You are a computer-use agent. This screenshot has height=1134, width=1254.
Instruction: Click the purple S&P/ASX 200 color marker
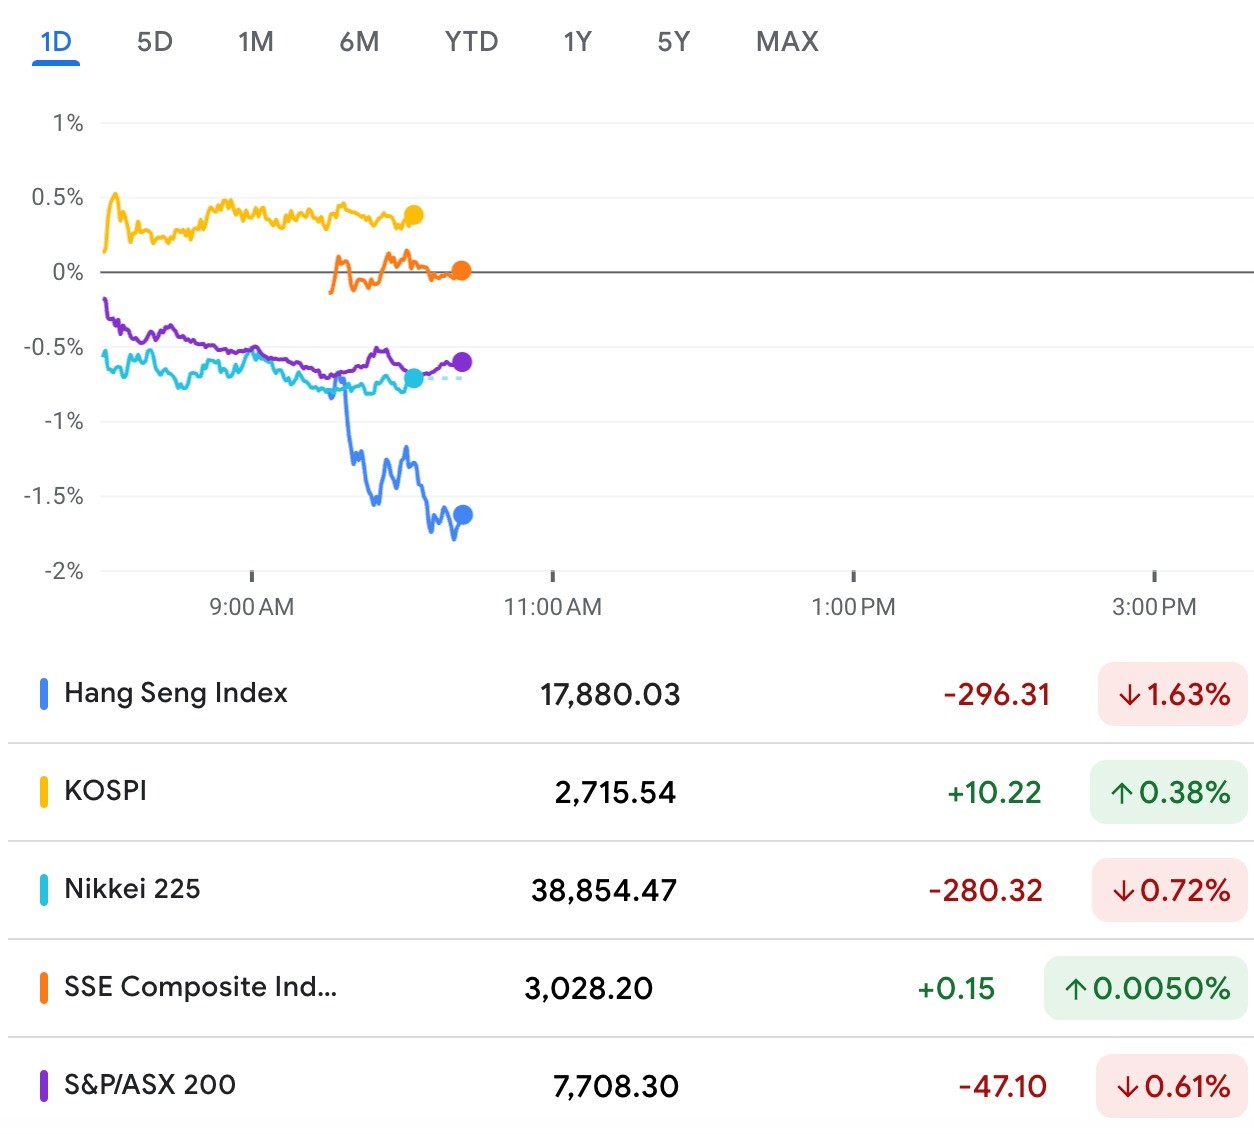click(44, 1086)
